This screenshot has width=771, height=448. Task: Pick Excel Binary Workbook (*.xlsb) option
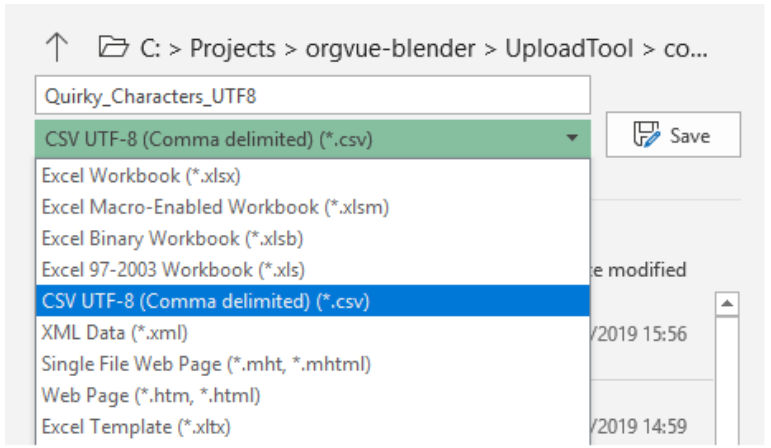click(313, 239)
